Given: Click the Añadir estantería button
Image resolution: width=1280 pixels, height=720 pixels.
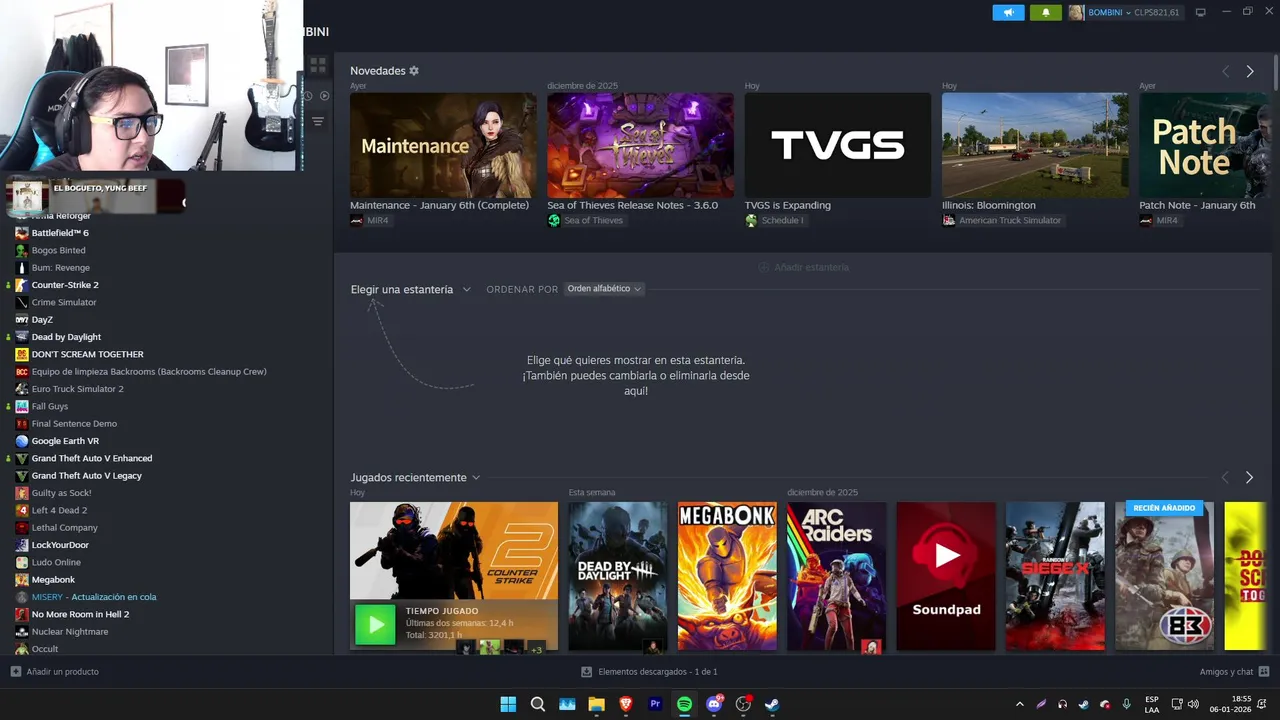Looking at the screenshot, I should click(803, 267).
